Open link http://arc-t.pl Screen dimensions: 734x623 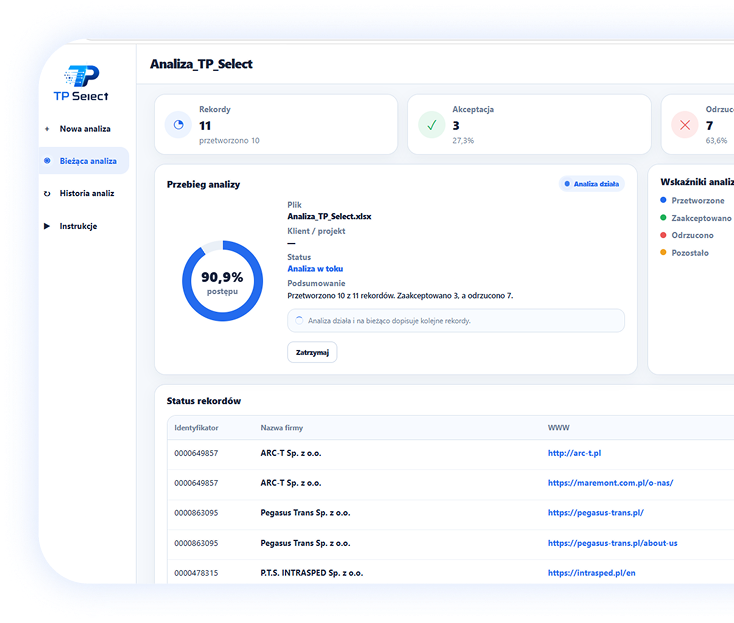click(574, 453)
